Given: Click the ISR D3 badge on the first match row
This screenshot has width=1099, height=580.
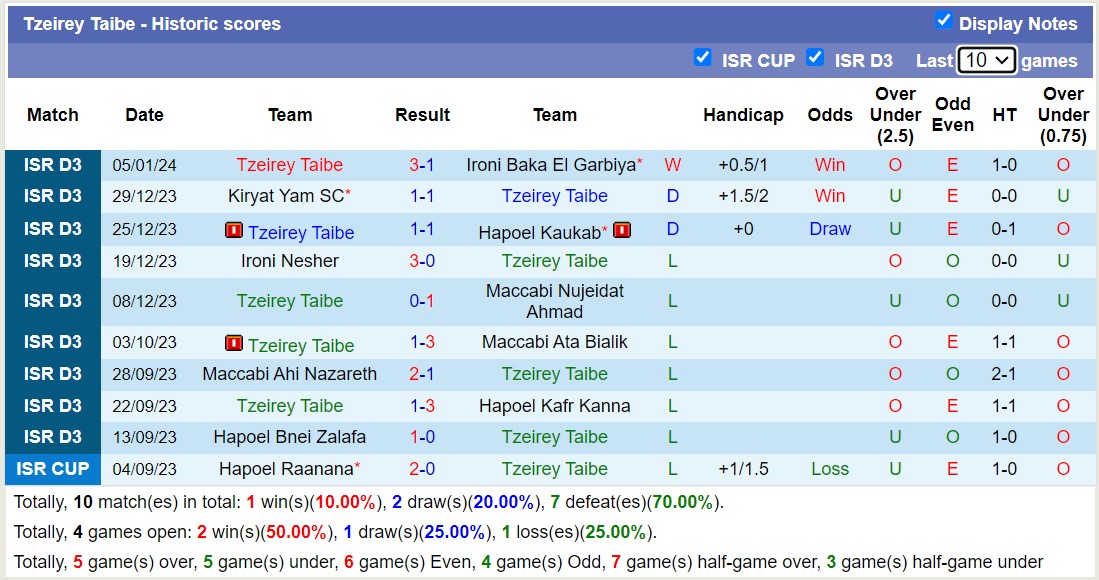Looking at the screenshot, I should point(52,165).
